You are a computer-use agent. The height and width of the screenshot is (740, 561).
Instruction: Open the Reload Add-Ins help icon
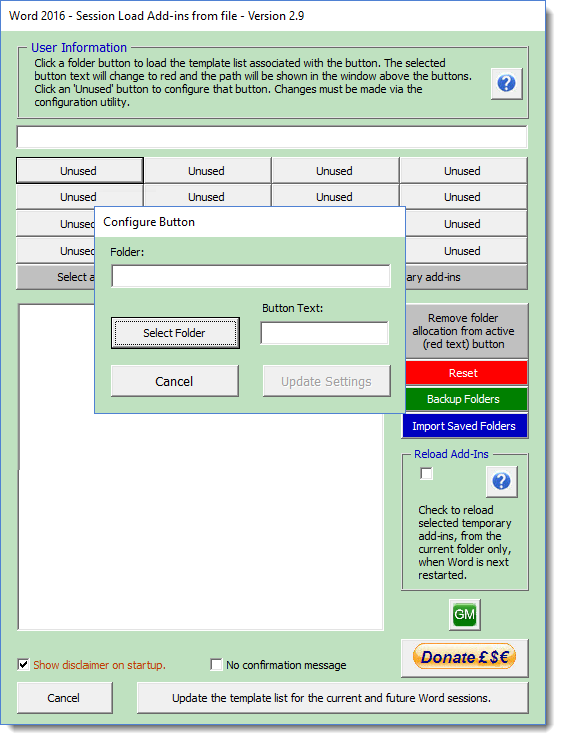pos(502,481)
